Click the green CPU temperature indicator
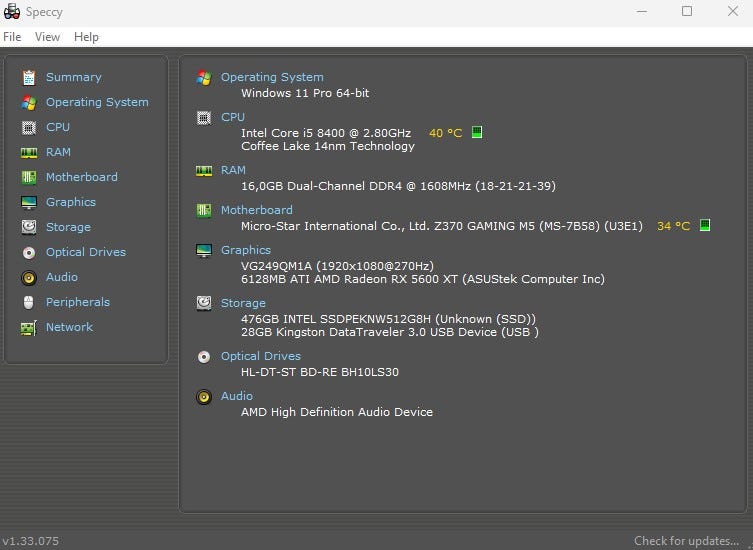The width and height of the screenshot is (753, 550). coord(477,132)
